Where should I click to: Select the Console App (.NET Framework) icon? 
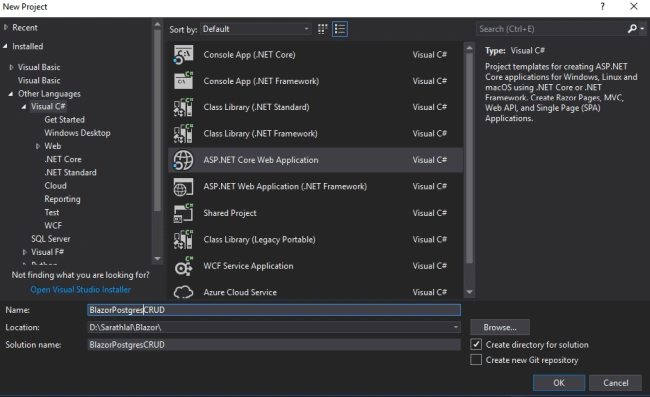click(183, 81)
